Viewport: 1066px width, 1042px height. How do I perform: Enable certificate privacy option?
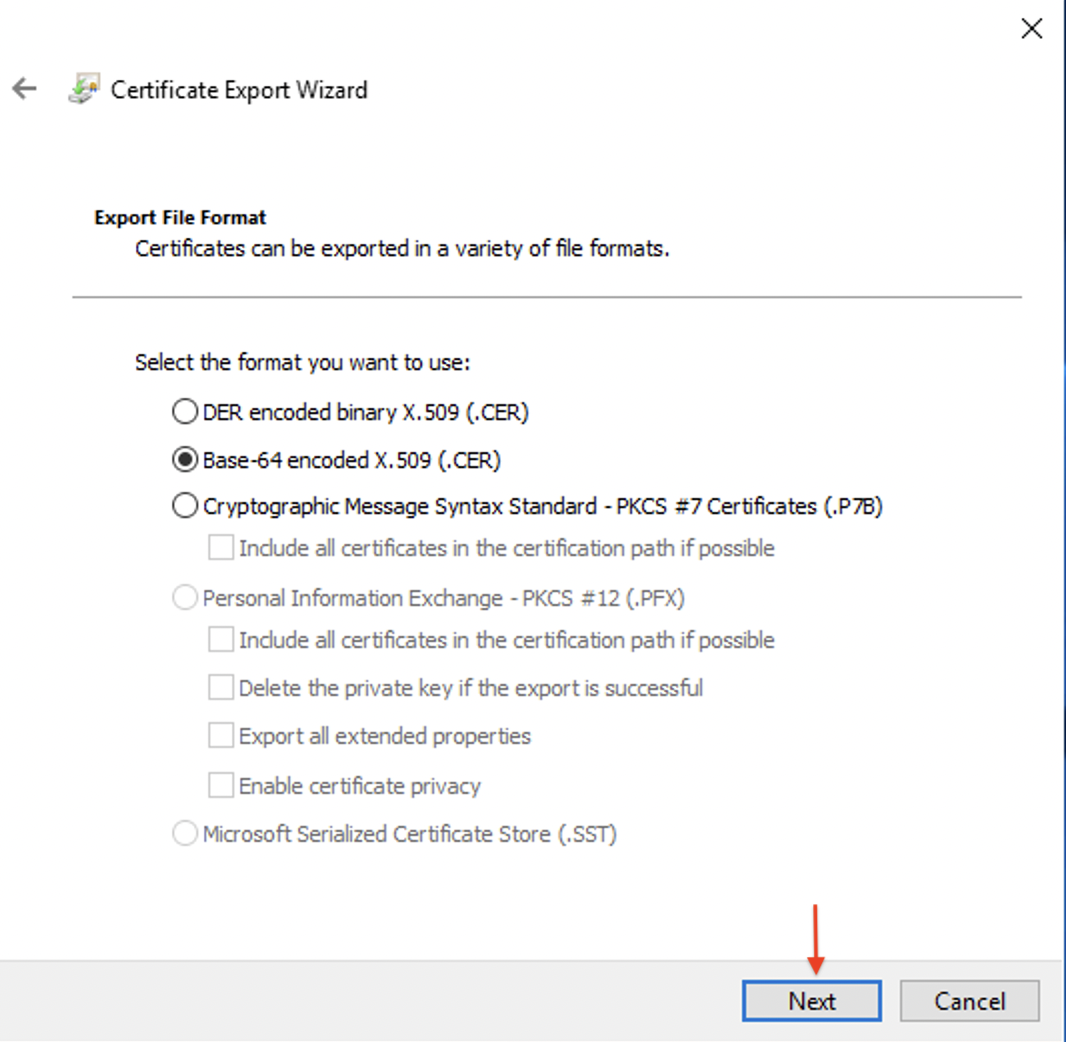220,785
